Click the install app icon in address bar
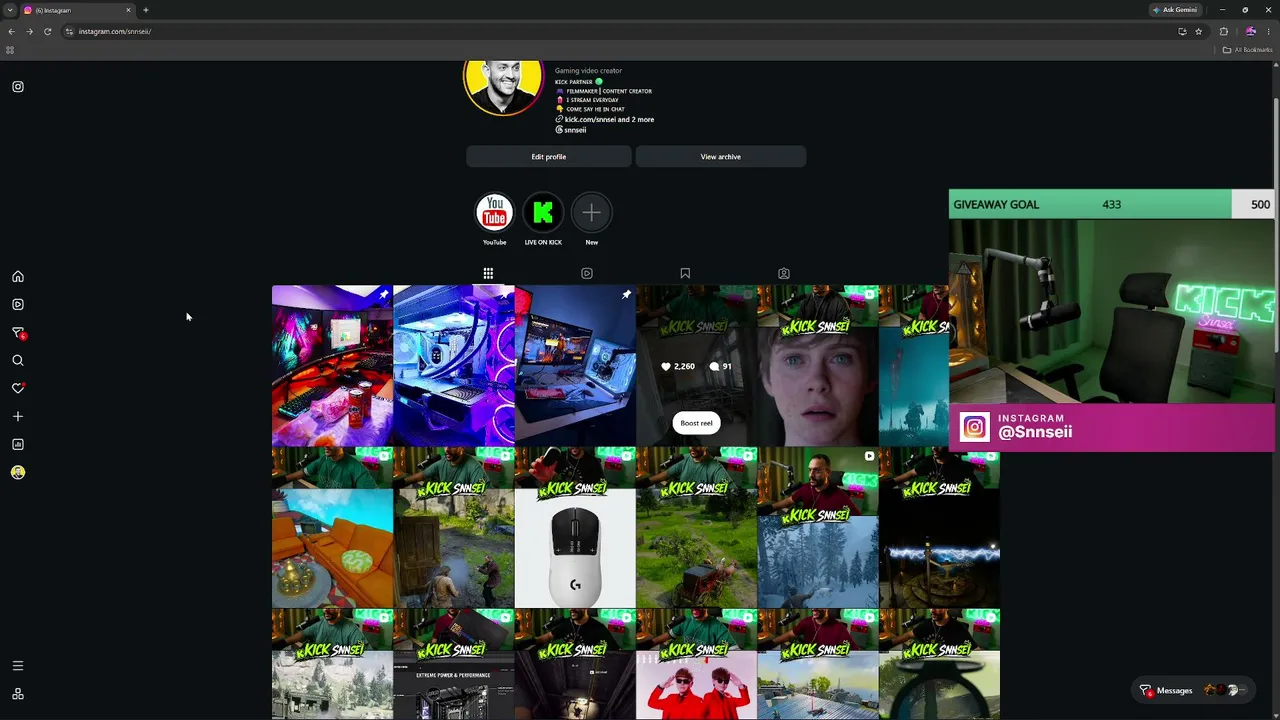This screenshot has width=1280, height=720. tap(1182, 31)
